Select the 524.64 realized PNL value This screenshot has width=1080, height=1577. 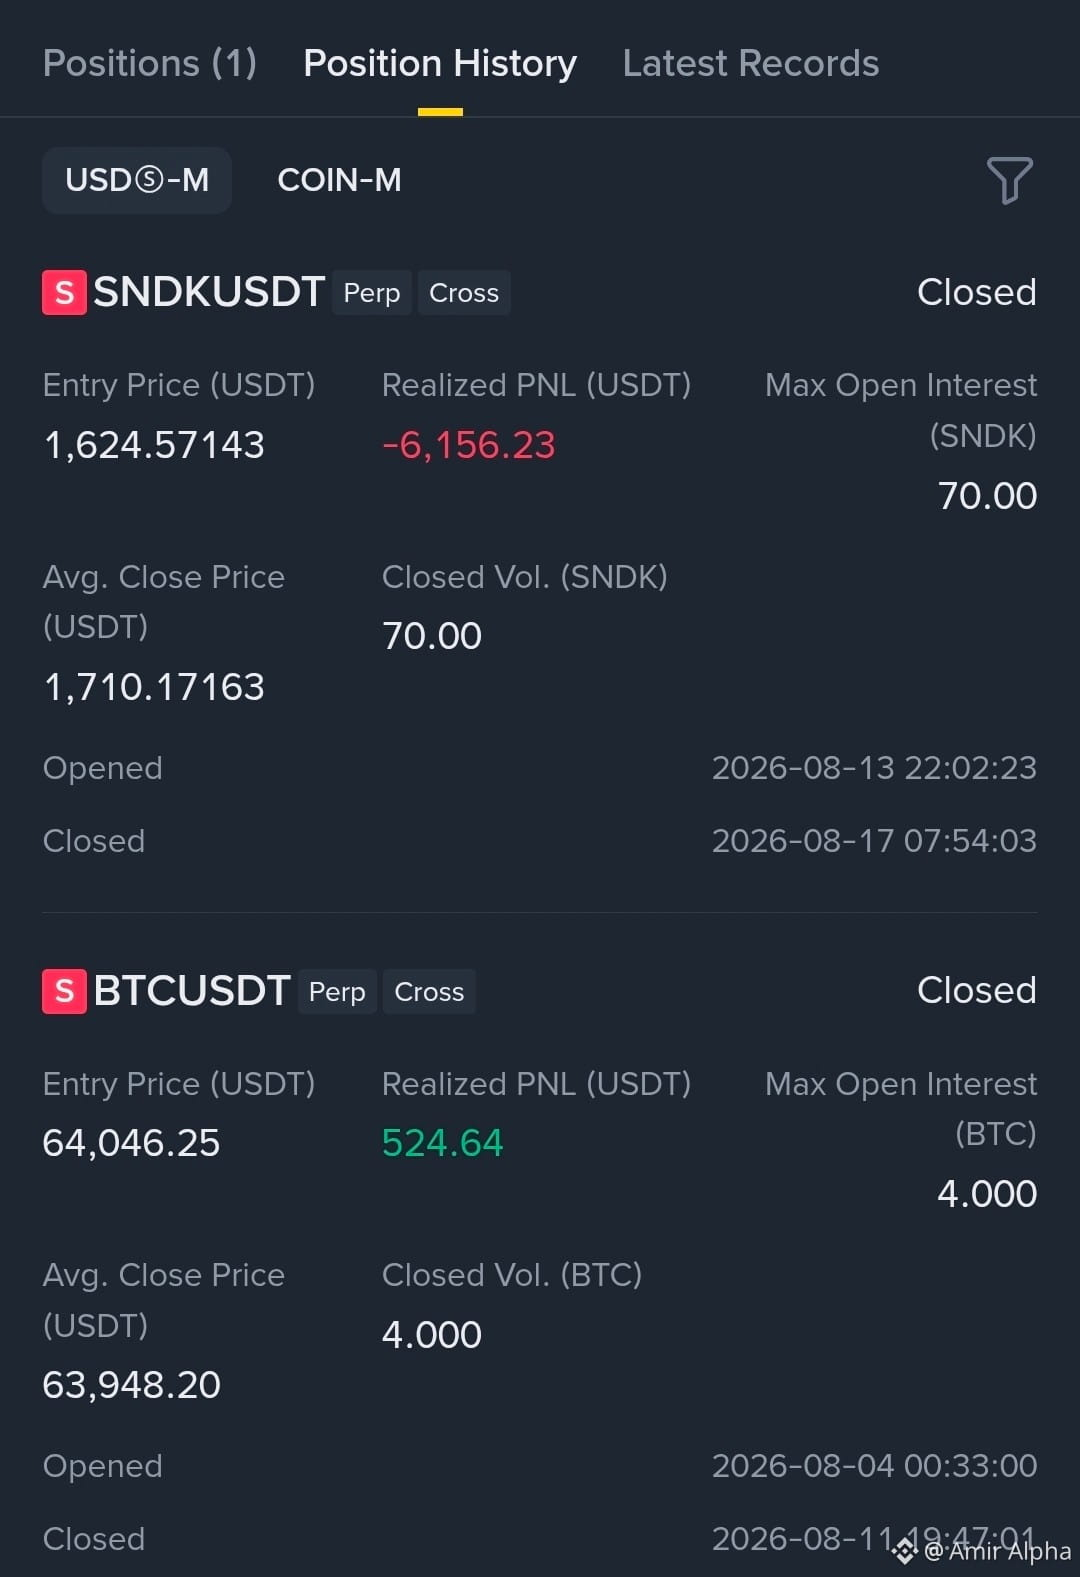[x=443, y=1143]
